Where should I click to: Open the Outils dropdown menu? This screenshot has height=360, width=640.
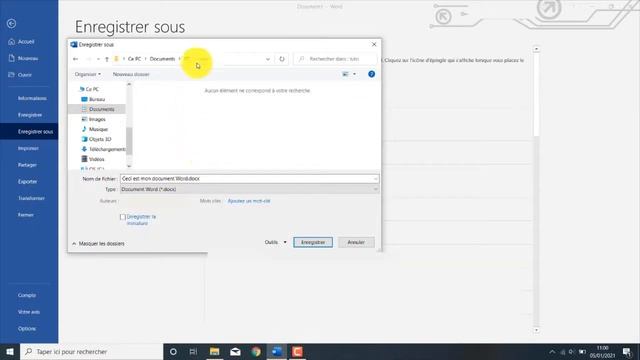[276, 242]
